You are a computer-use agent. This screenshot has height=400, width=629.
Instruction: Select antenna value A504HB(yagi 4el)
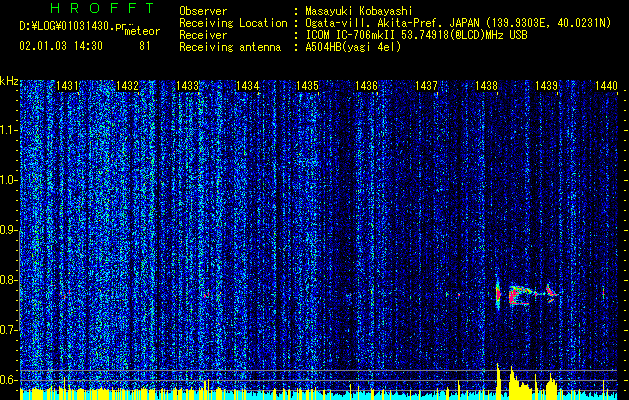353,47
